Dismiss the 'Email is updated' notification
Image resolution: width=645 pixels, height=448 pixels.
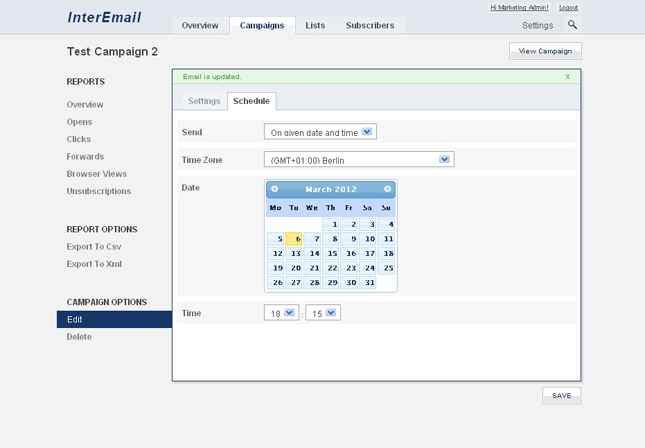tap(568, 76)
